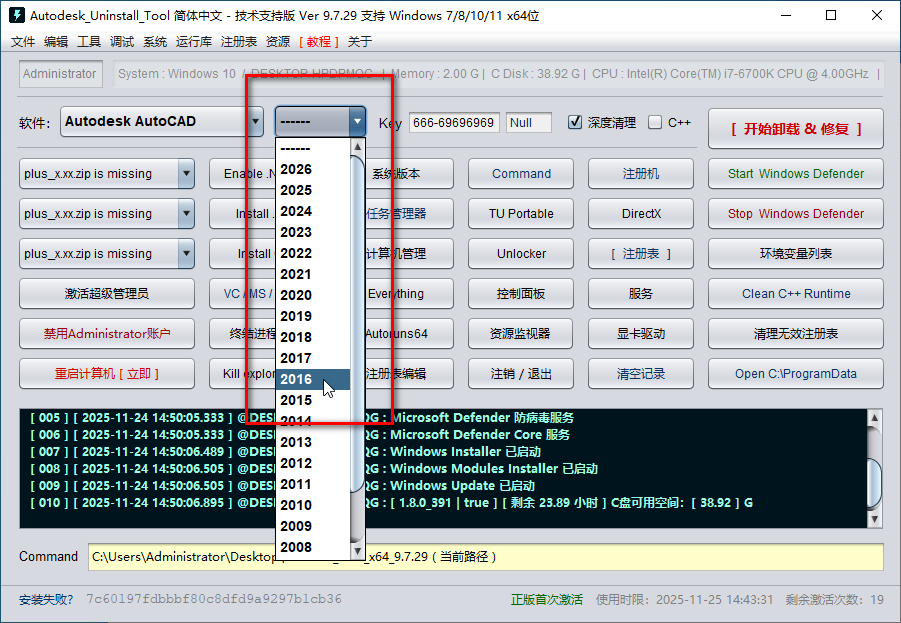Click the 开始卸载 & 修复 button
The width and height of the screenshot is (901, 623).
(x=796, y=129)
